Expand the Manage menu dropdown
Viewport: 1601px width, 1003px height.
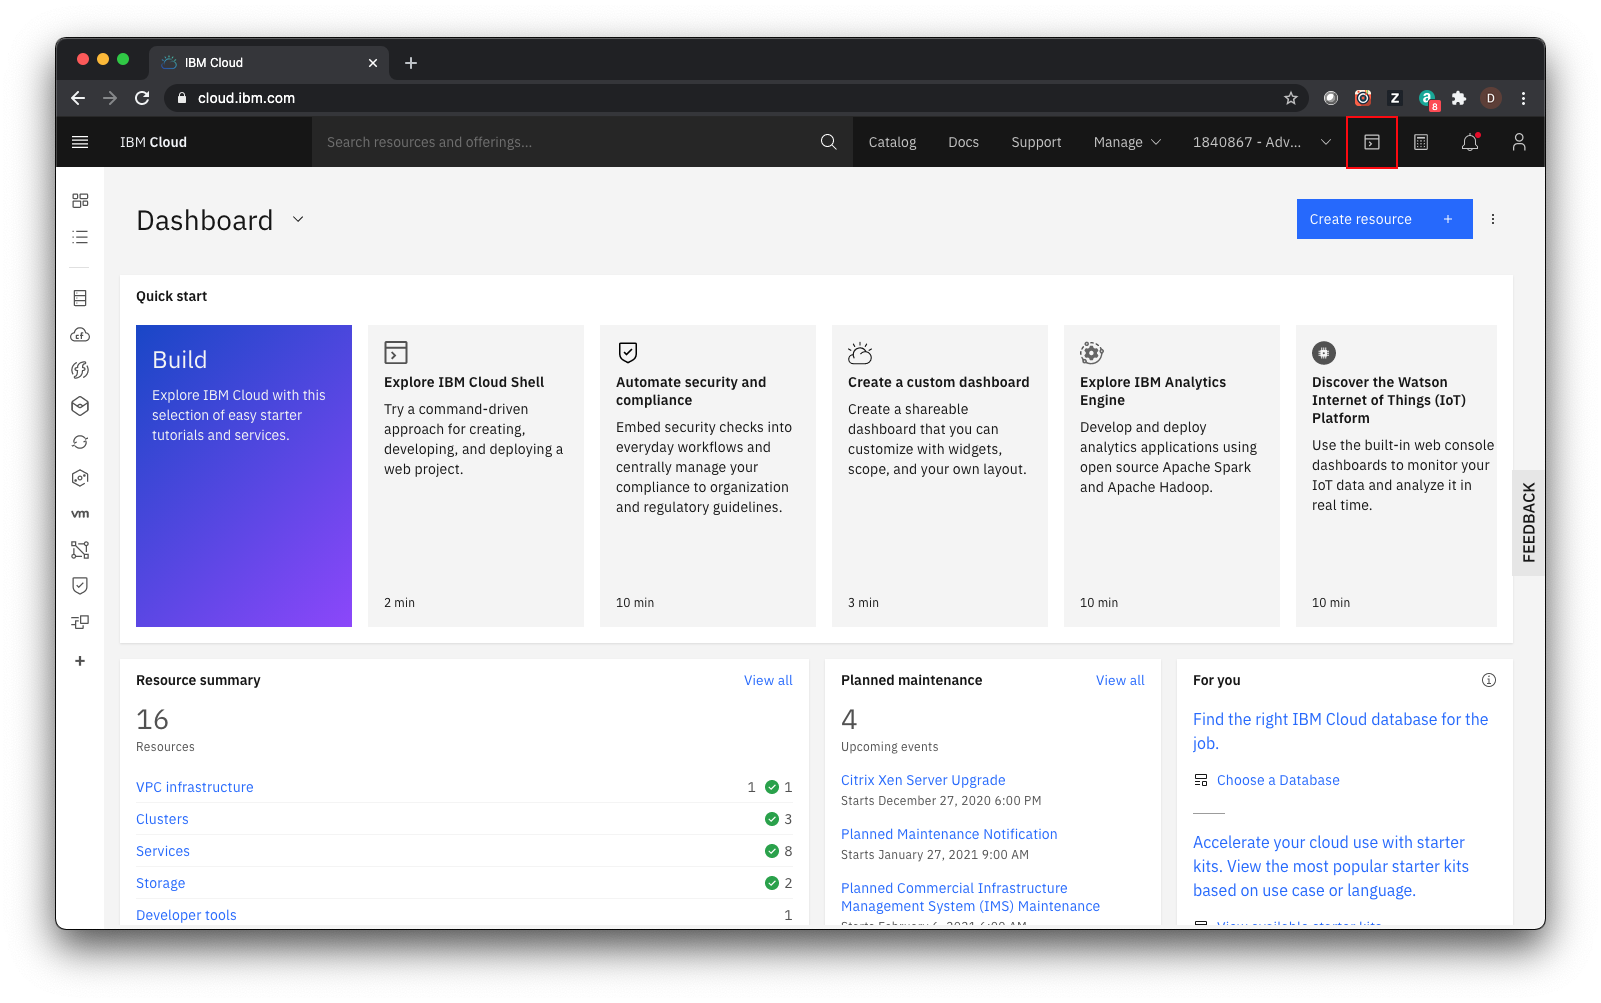[x=1127, y=142]
